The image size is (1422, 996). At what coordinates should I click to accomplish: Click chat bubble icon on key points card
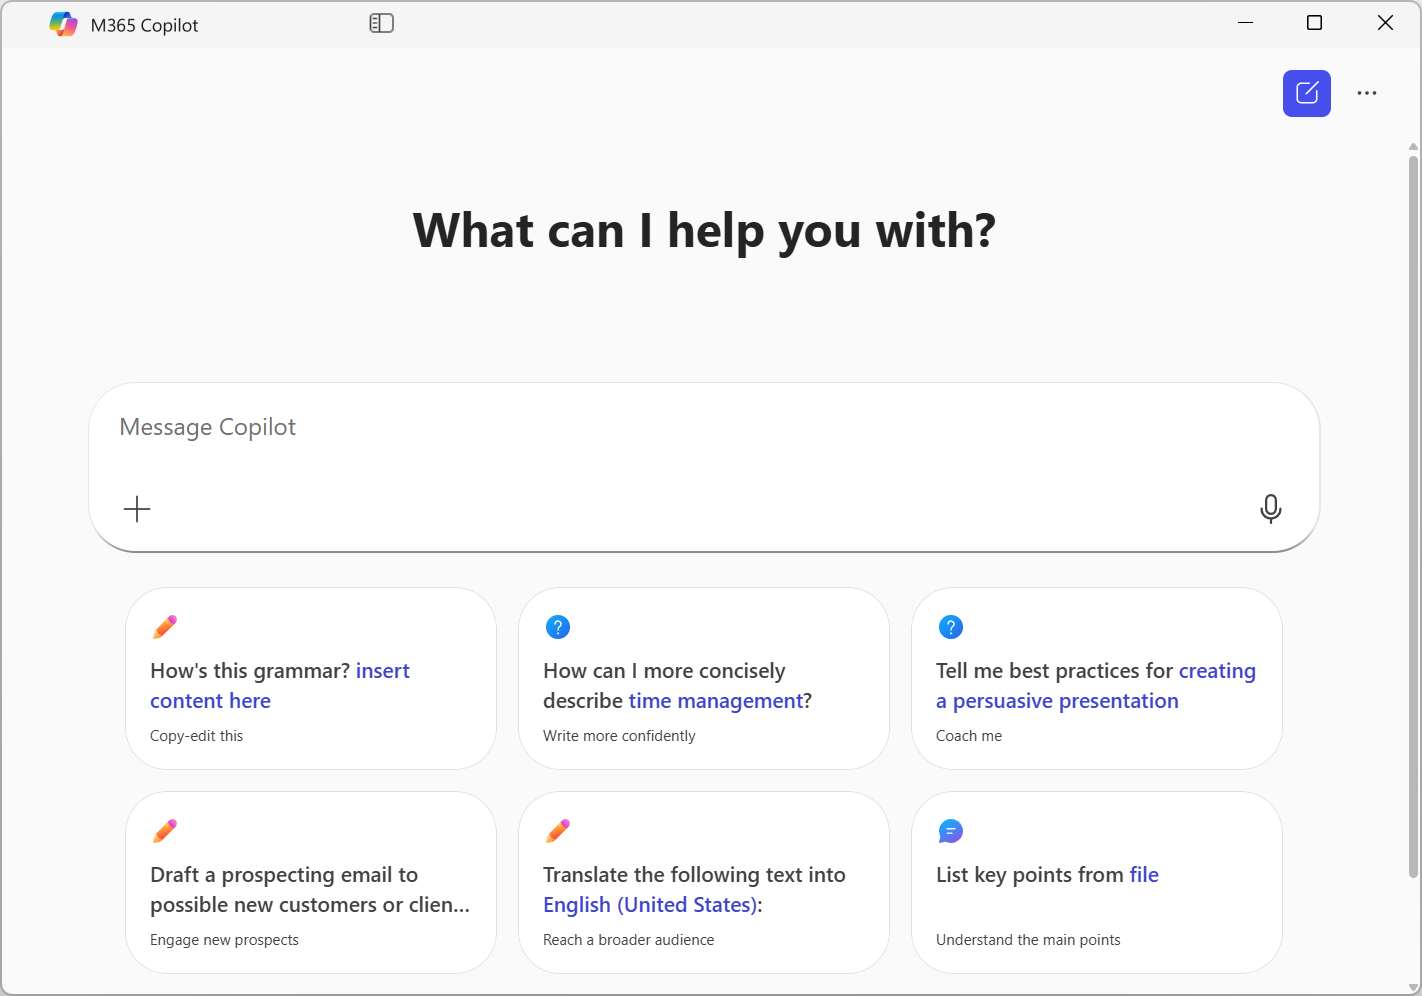click(x=951, y=831)
